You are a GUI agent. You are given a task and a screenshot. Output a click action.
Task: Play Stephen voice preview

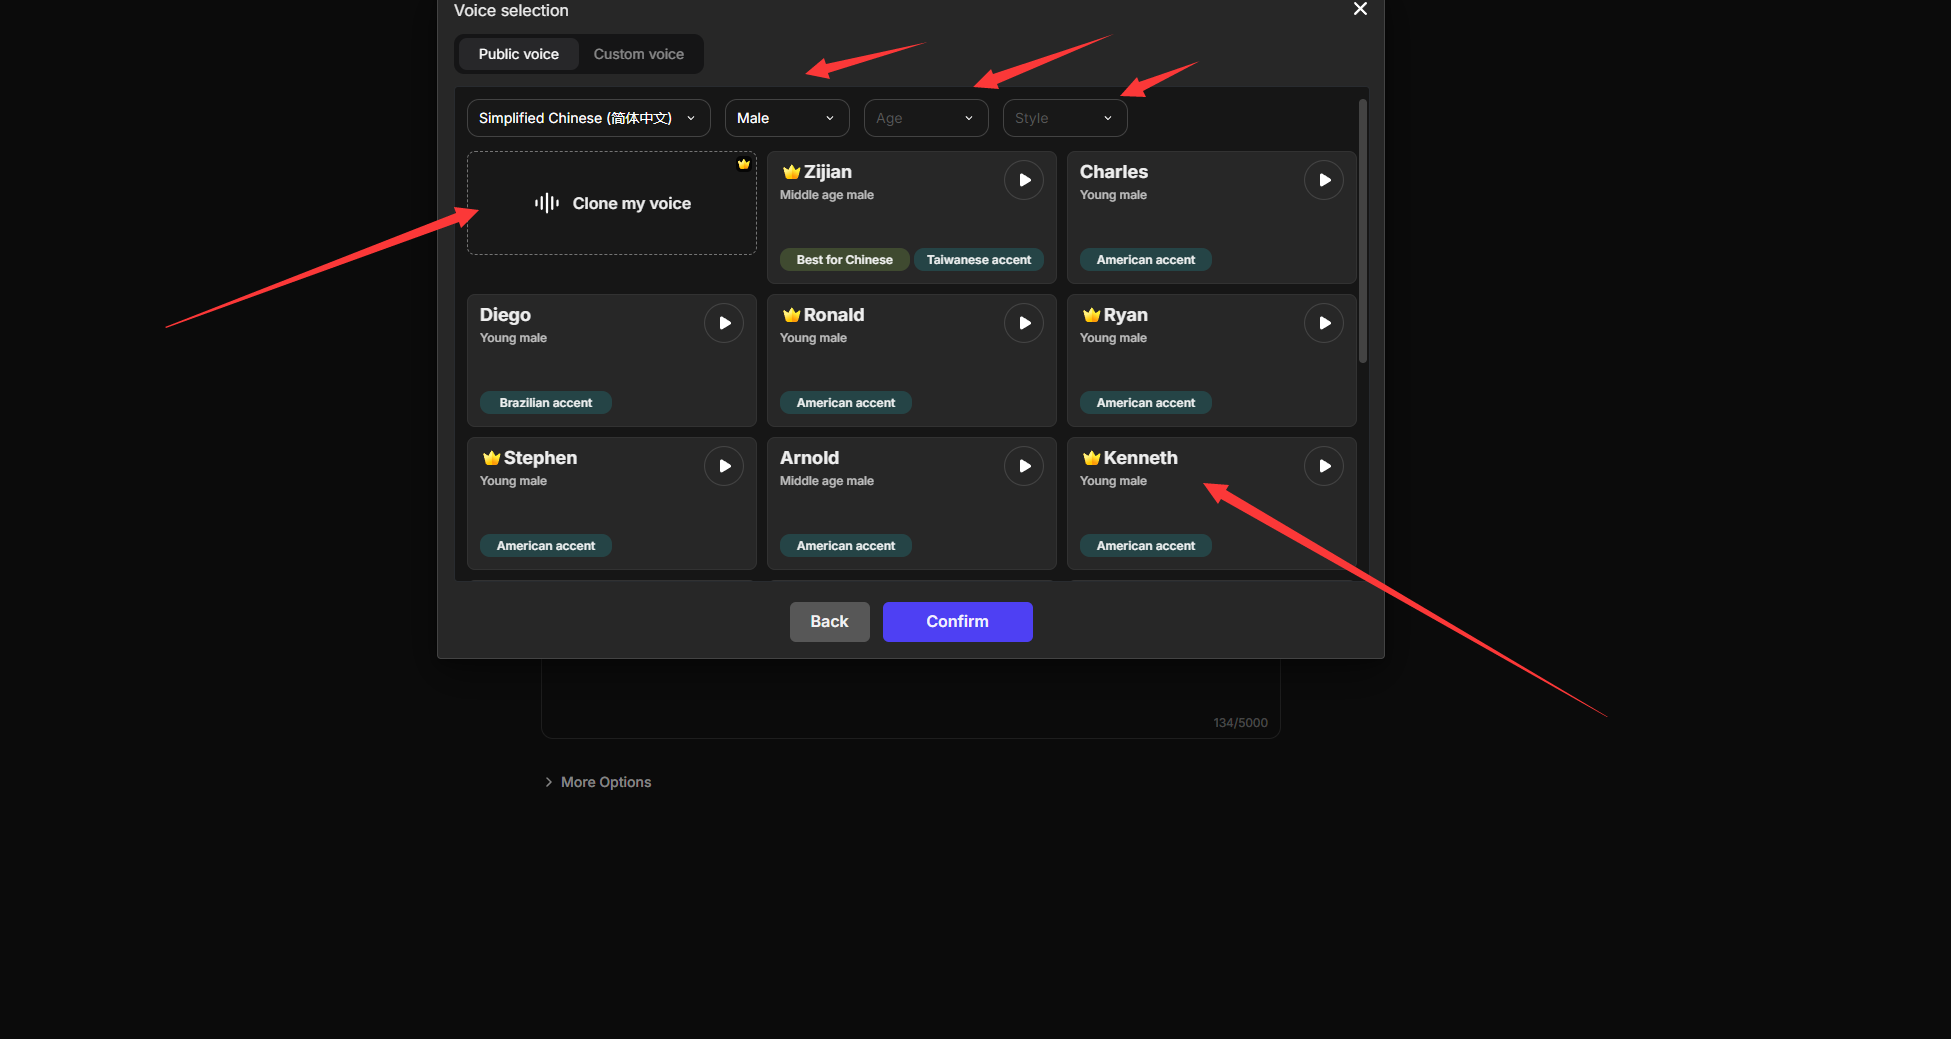pyautogui.click(x=724, y=466)
